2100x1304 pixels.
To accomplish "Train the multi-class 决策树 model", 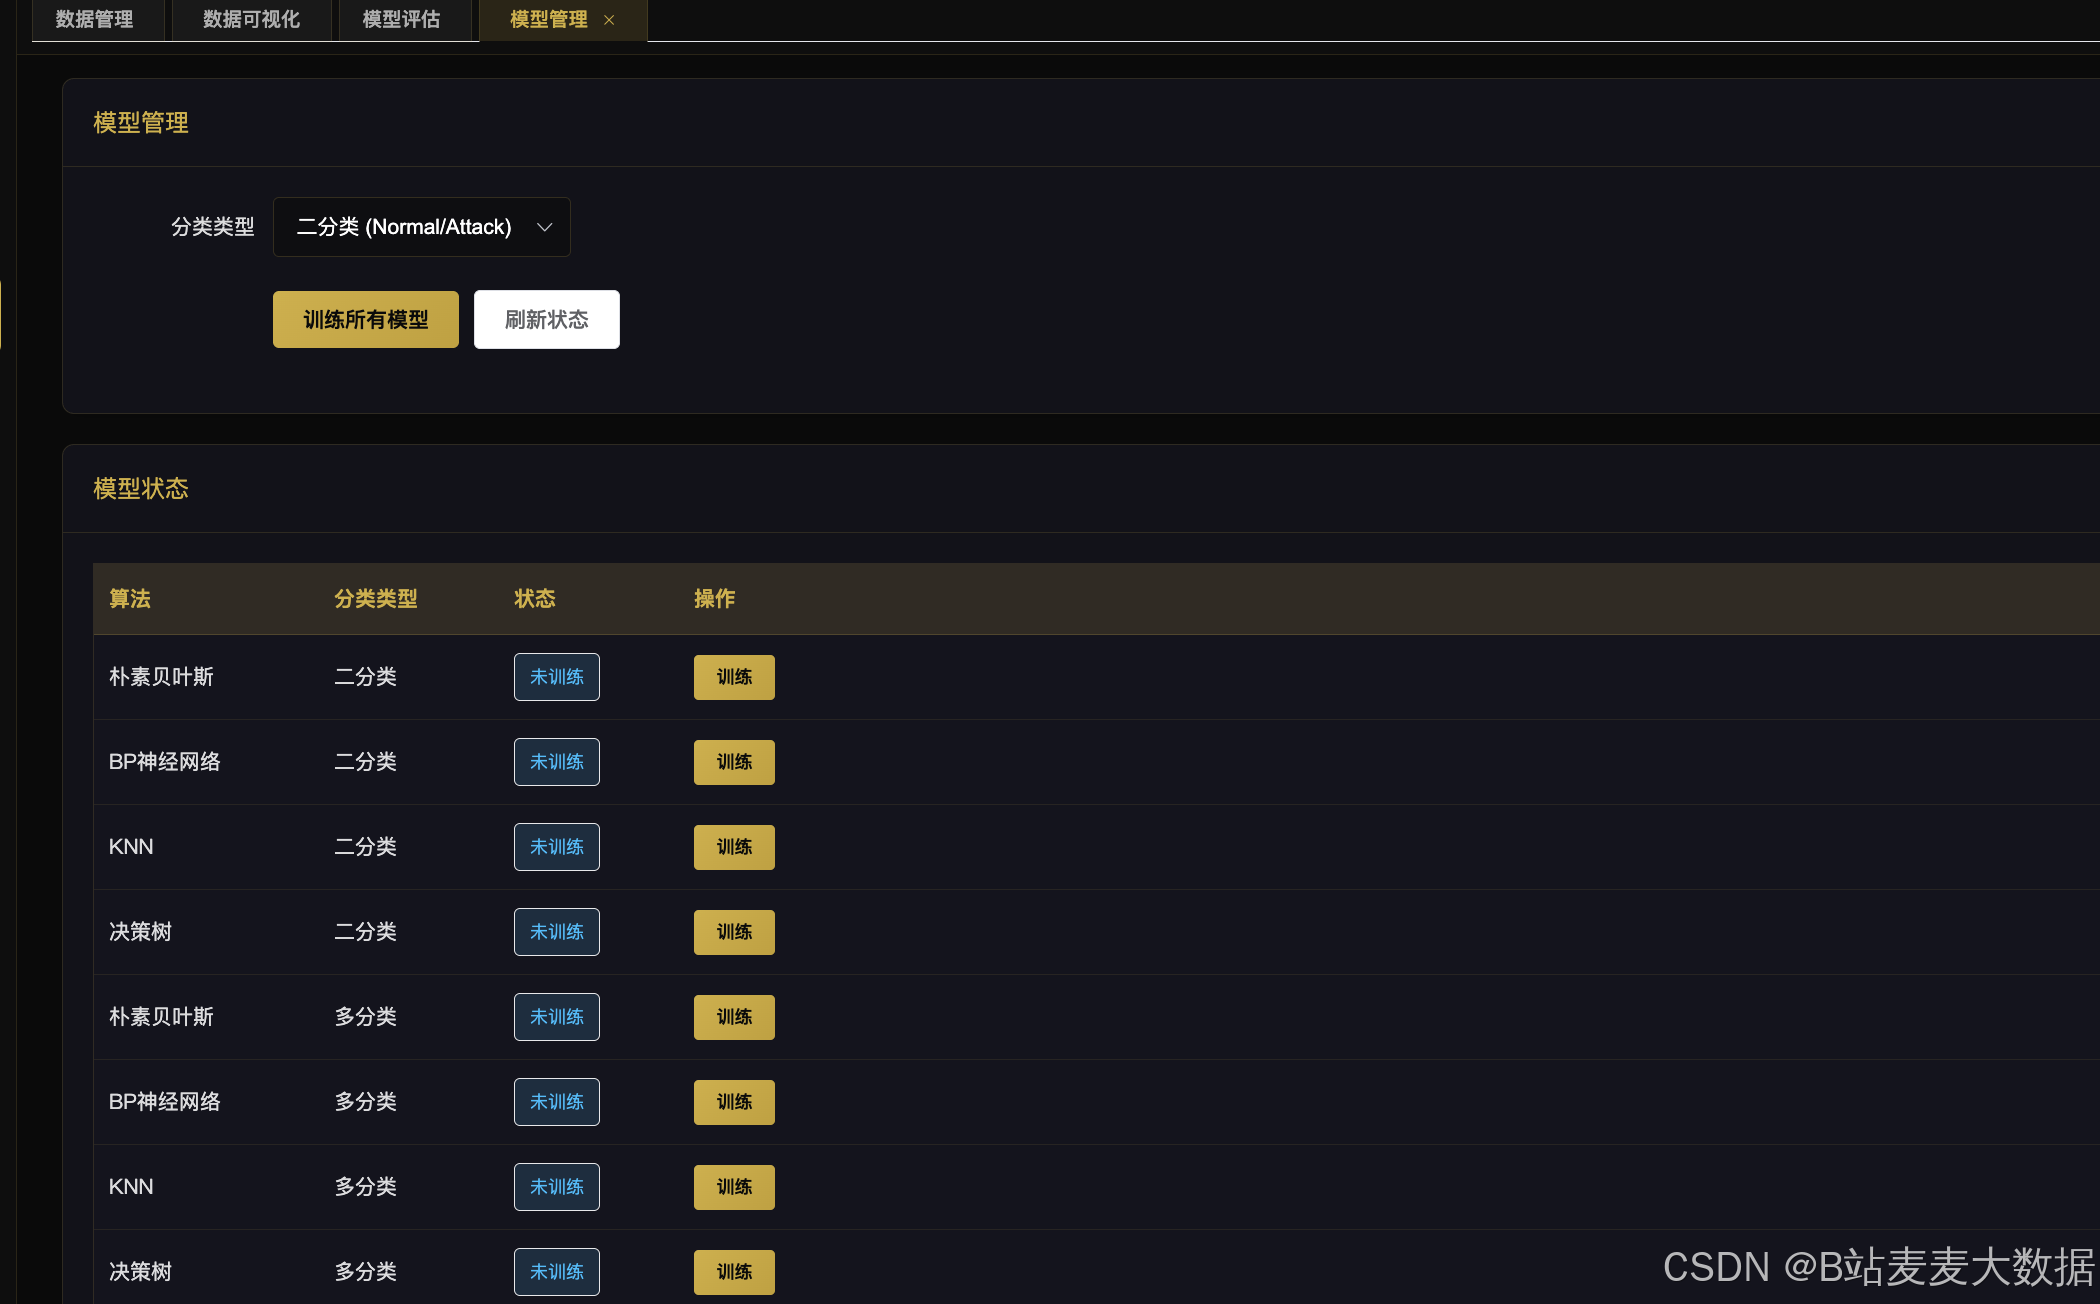I will click(x=734, y=1272).
